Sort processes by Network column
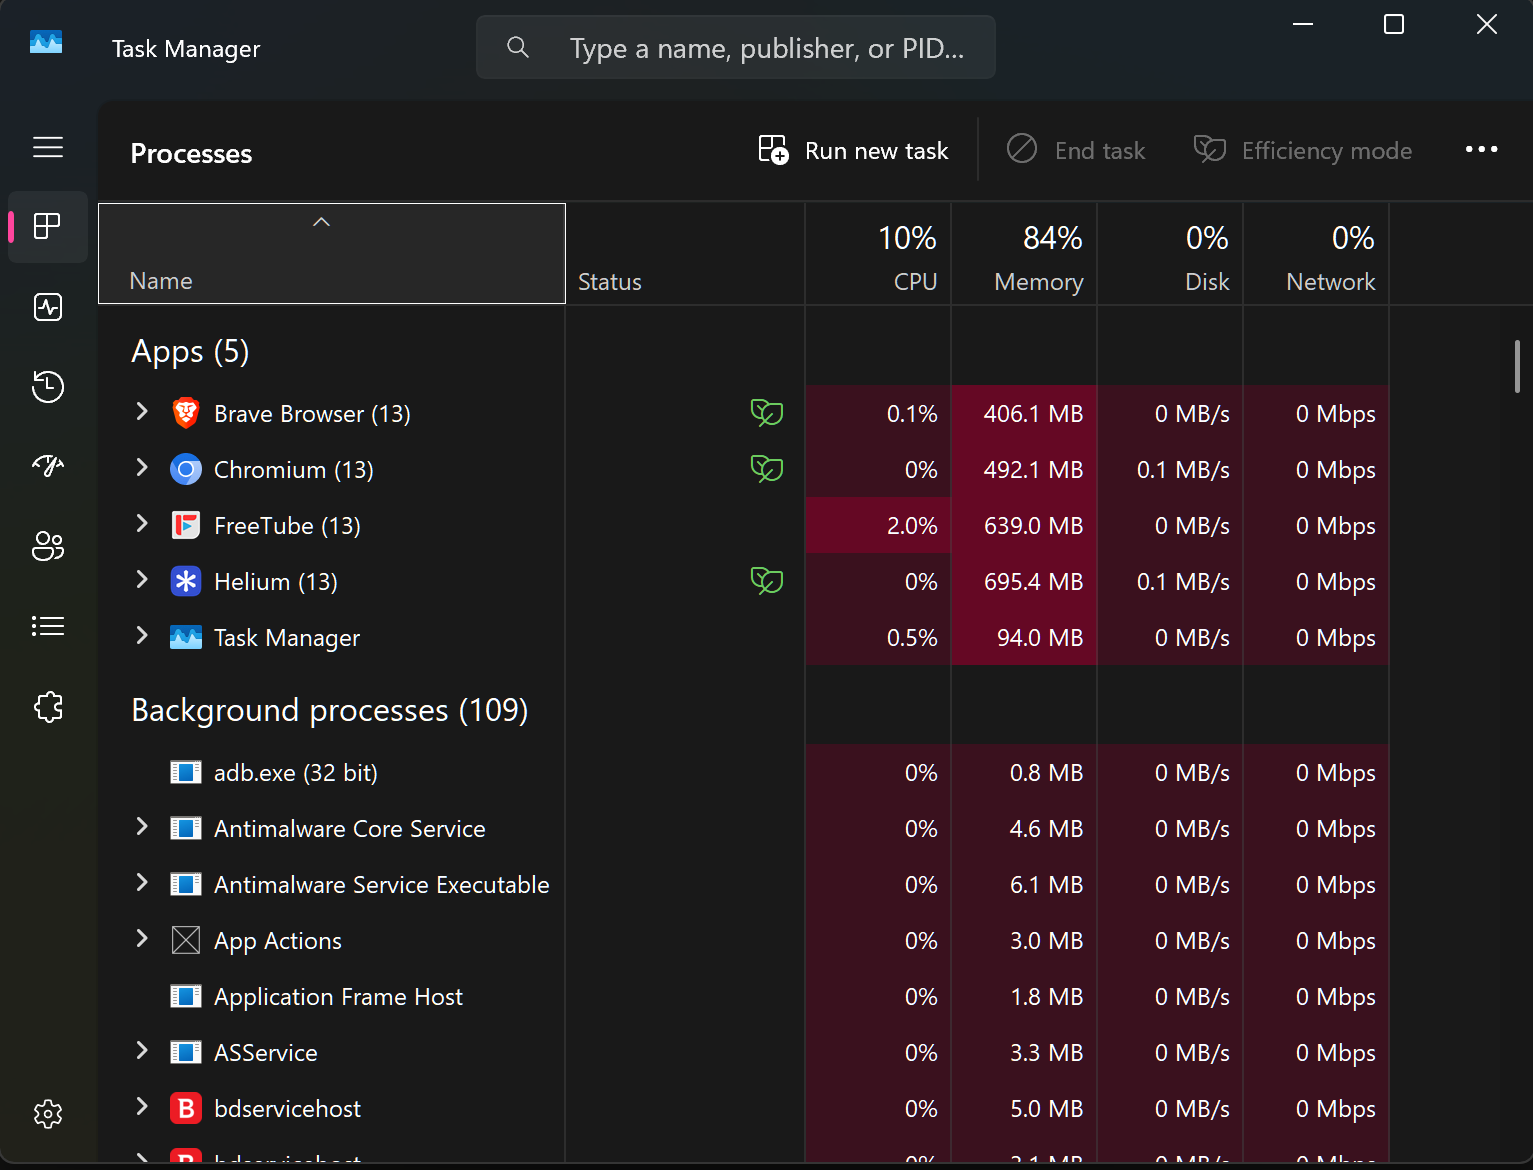Screen dimensions: 1533x1170 point(1316,253)
